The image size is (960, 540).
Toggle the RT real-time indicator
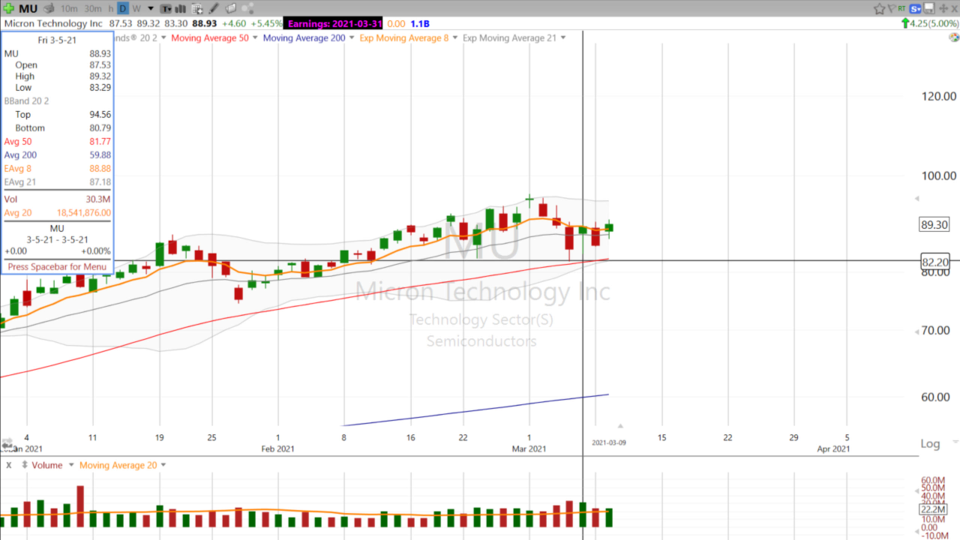[902, 9]
